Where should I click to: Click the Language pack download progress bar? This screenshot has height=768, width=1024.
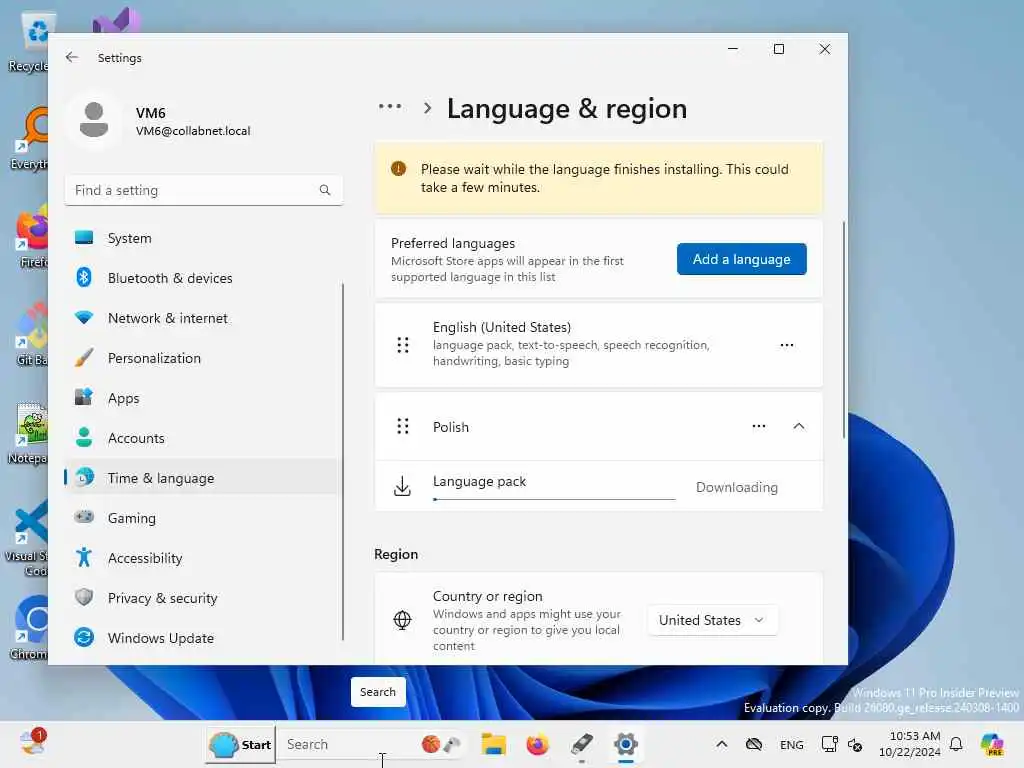(554, 499)
